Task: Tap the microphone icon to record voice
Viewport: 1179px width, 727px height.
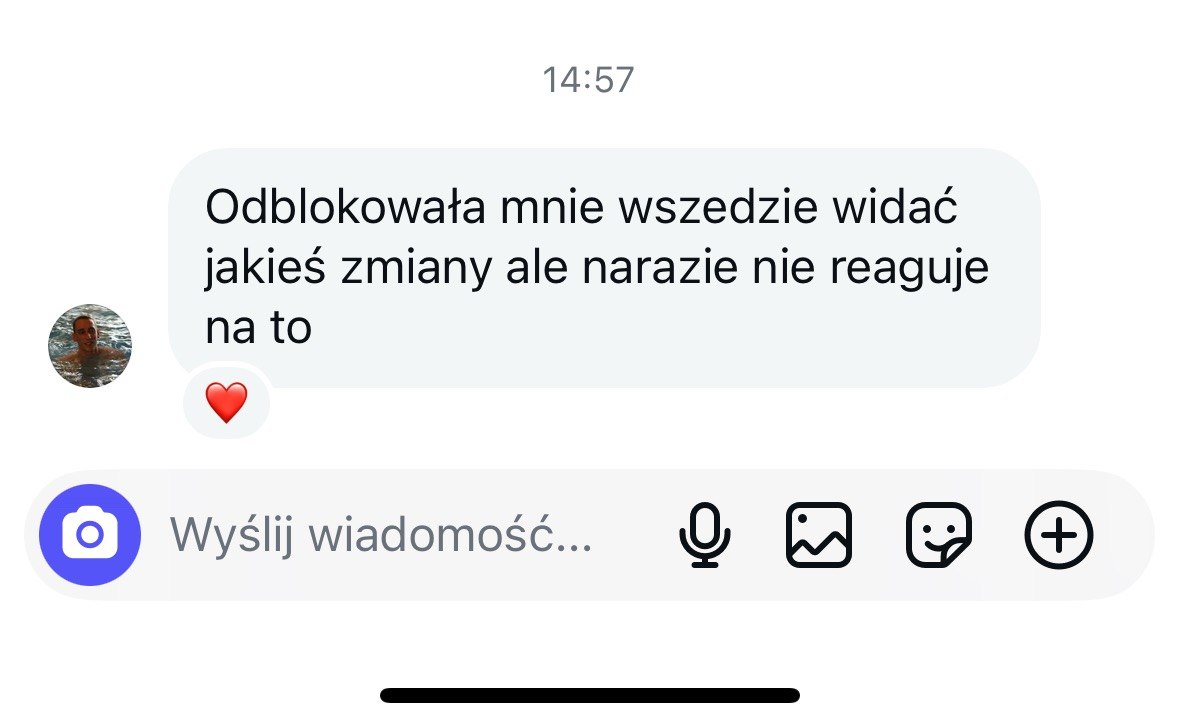Action: click(705, 535)
